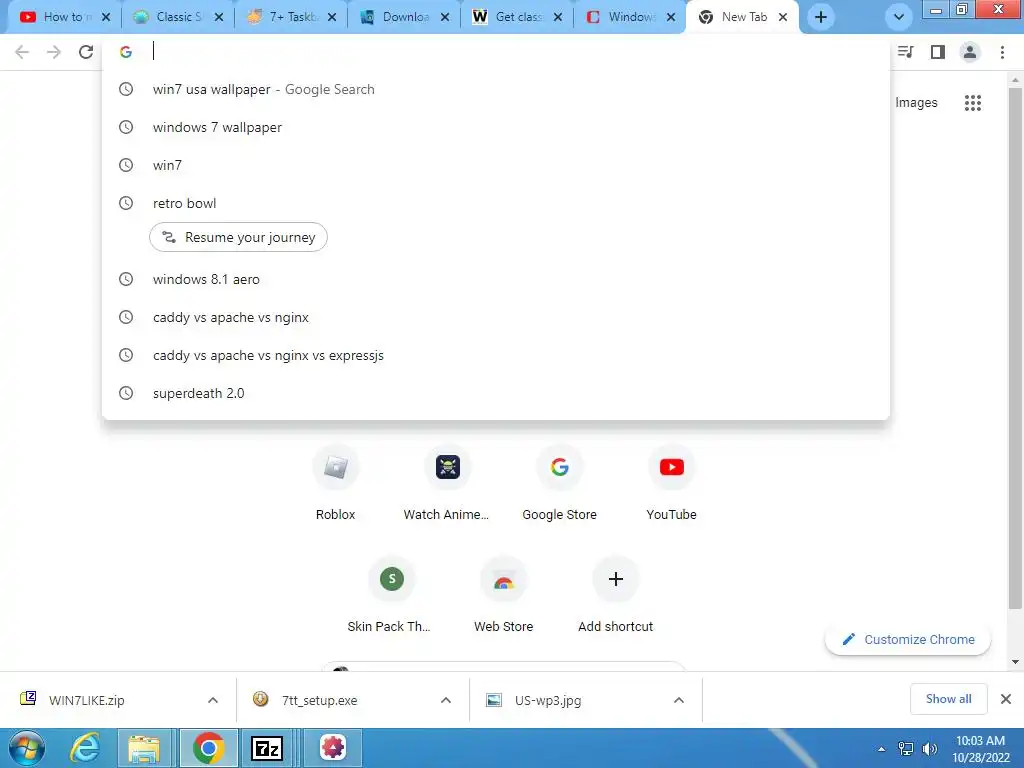Open the pinned gear app on taskbar
1024x768 pixels.
[332, 748]
